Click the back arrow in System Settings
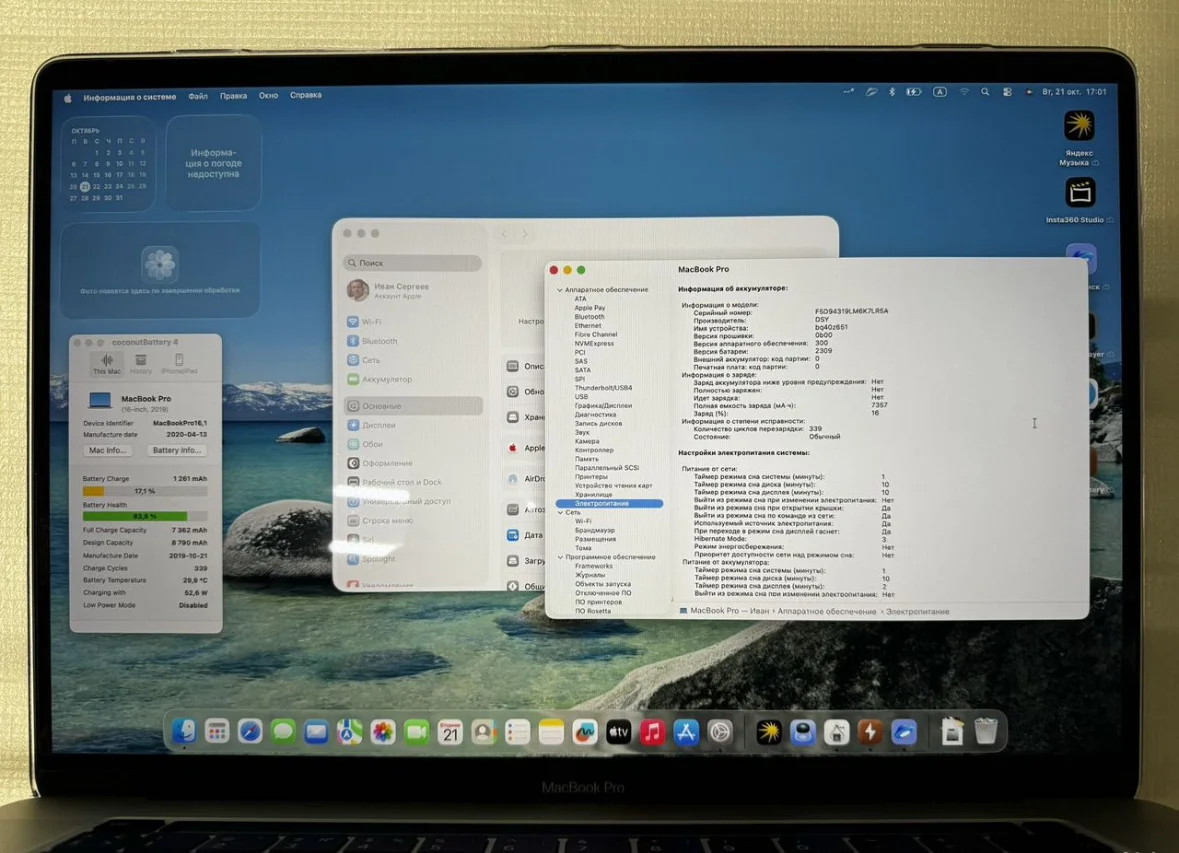 click(505, 234)
